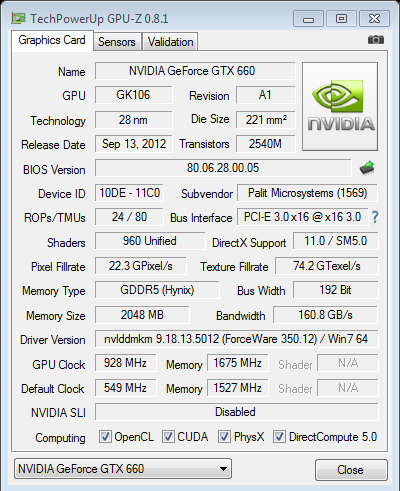Screen dimensions: 400x491
Task: Click the Name field showing GTX 660
Action: [195, 71]
